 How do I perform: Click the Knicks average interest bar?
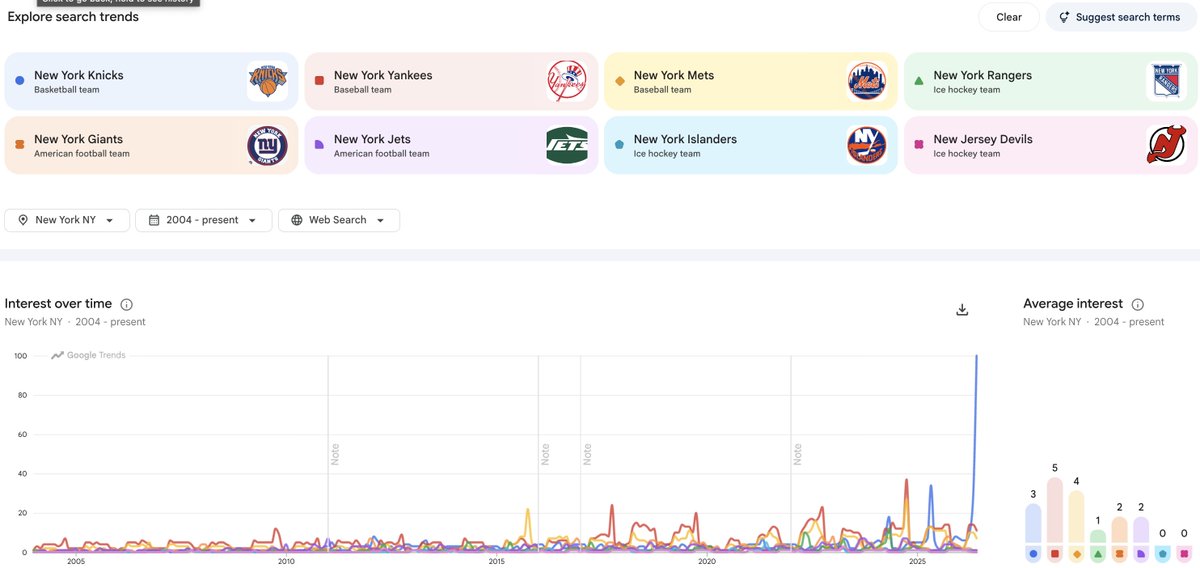coord(1033,523)
